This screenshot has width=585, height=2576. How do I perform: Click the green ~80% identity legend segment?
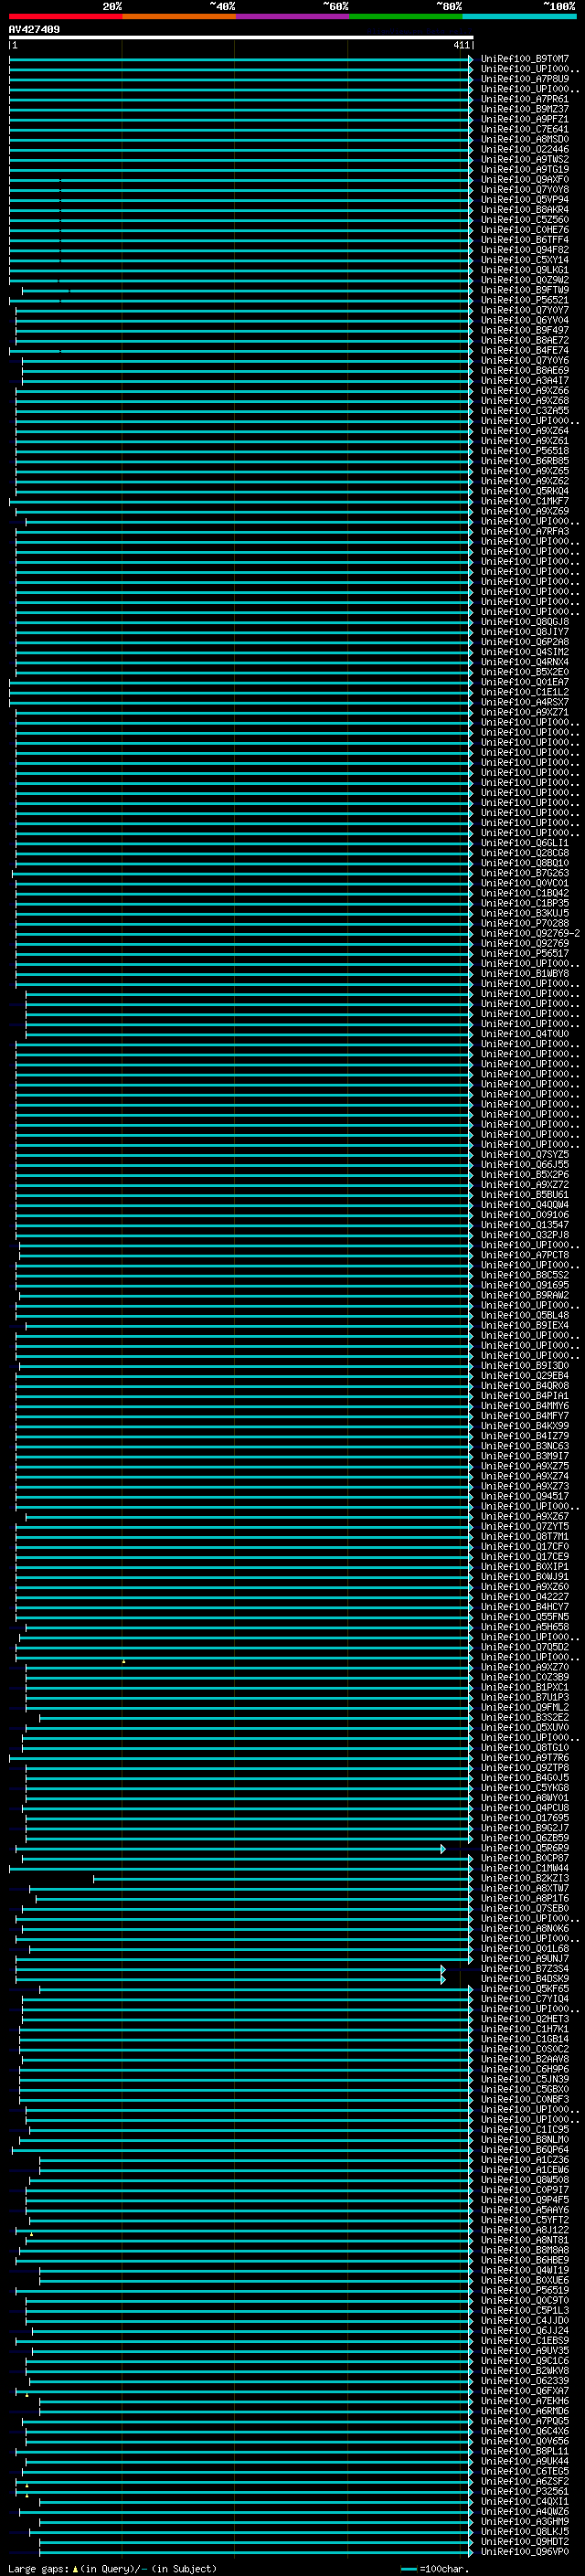[x=406, y=17]
